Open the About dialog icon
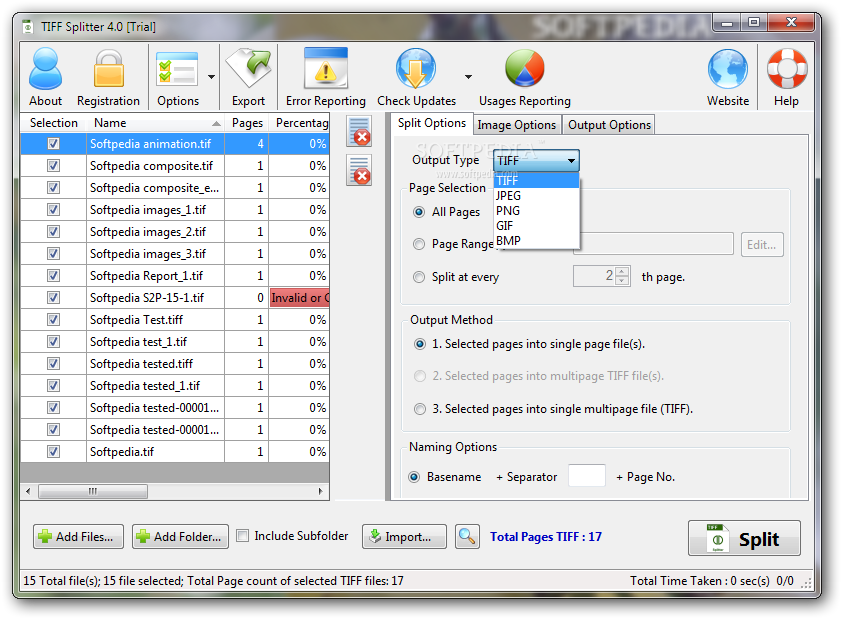Viewport: 842px width, 619px height. pos(46,69)
